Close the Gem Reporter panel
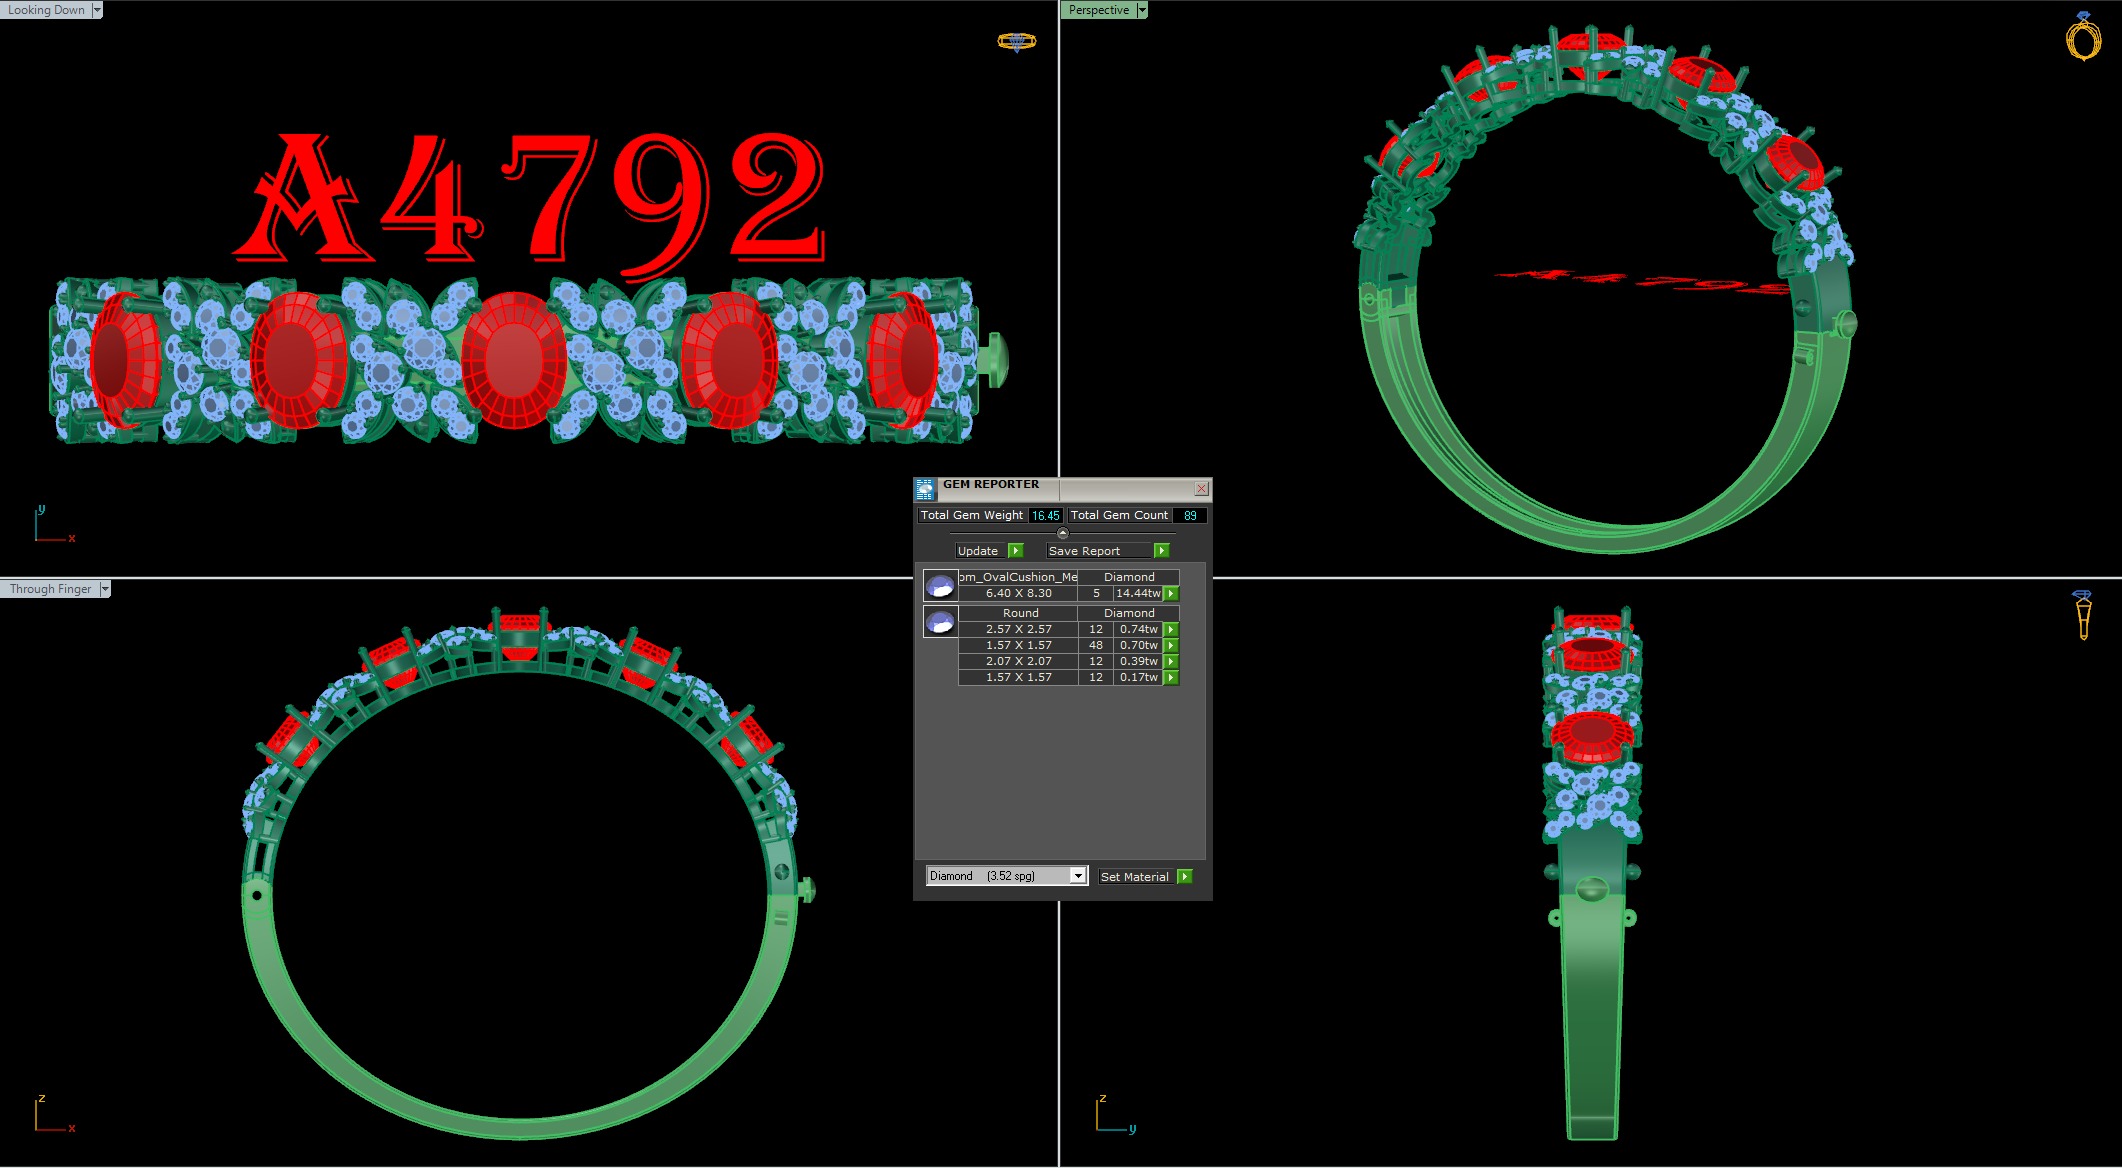2122x1168 pixels. click(x=1201, y=488)
